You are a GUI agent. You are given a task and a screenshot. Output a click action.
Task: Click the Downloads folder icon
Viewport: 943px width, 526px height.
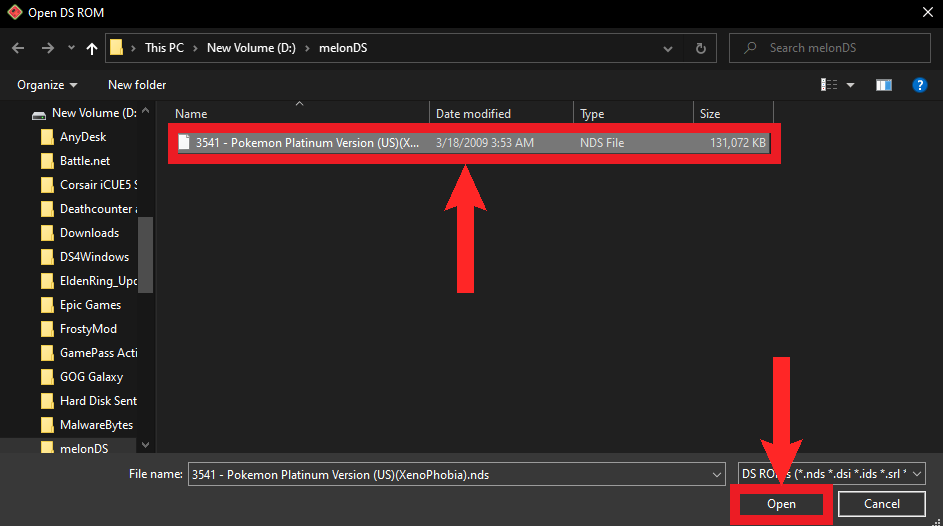coord(47,233)
